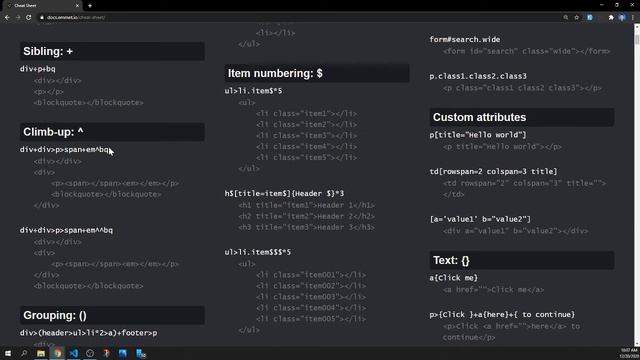The height and width of the screenshot is (360, 640).
Task: Click the 'a{Click me}' abbreviation
Action: 453,278
